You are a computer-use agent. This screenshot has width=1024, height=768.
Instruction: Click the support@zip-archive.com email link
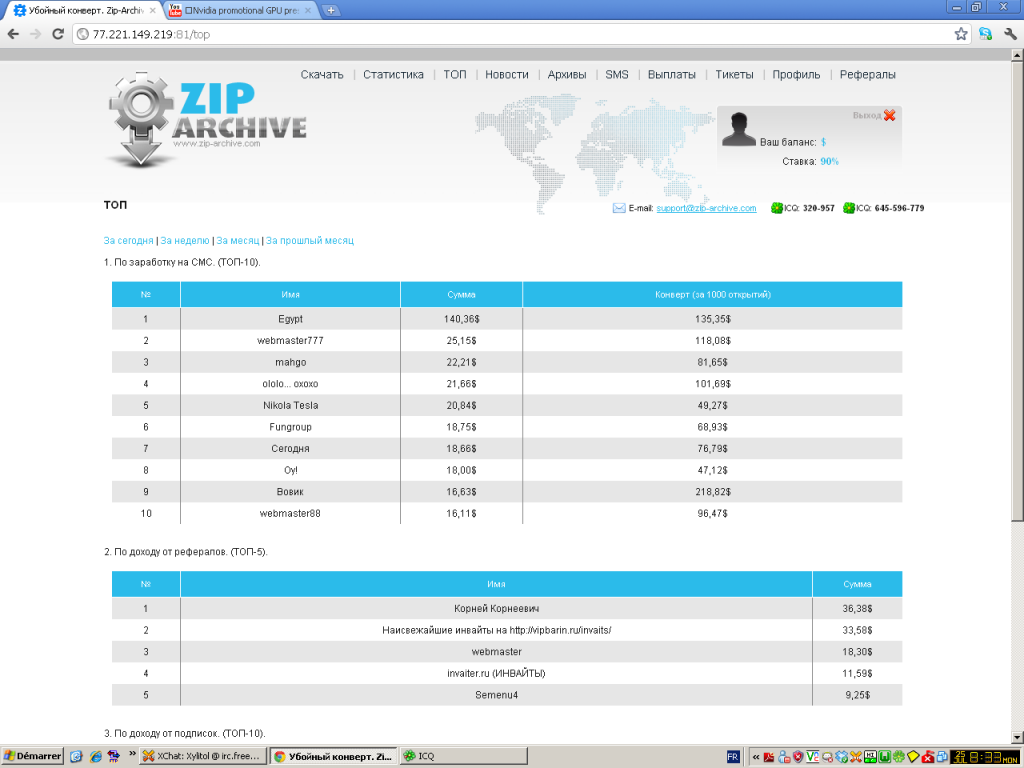[706, 208]
